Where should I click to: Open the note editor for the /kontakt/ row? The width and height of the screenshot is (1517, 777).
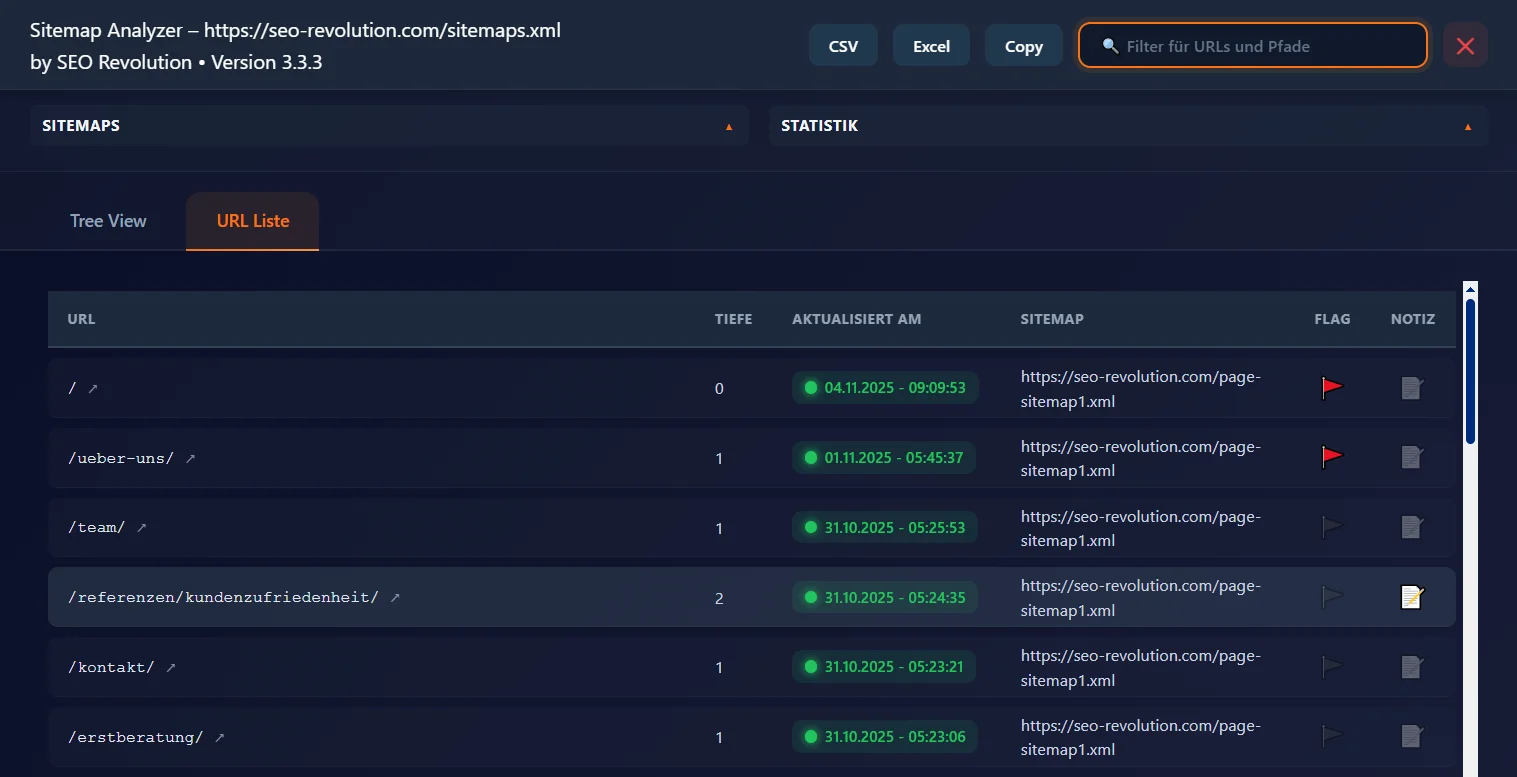[1411, 667]
